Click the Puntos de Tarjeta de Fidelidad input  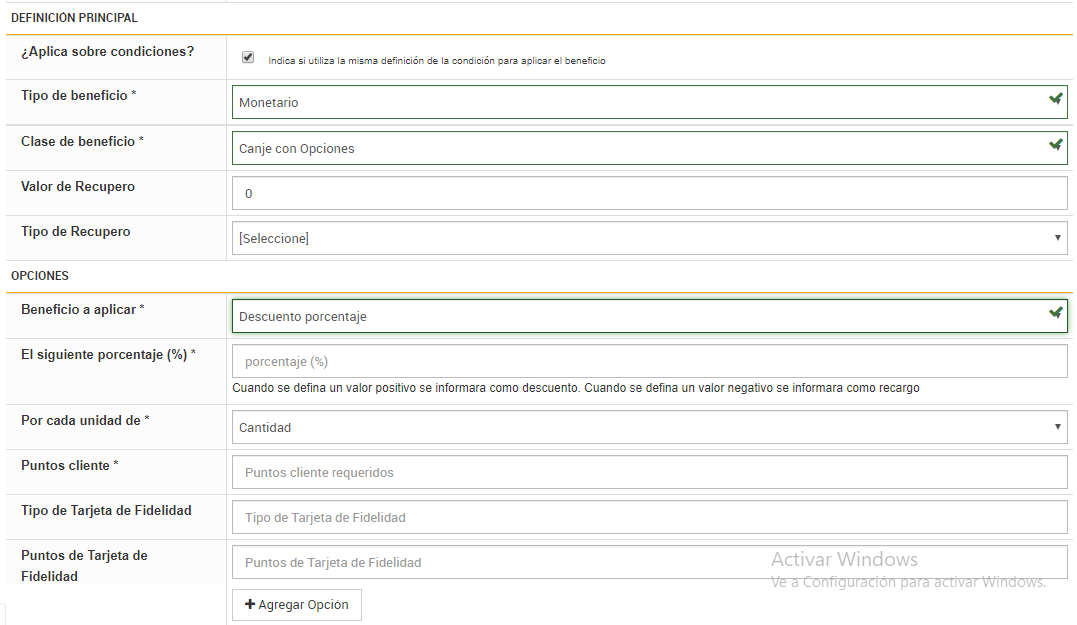[649, 562]
